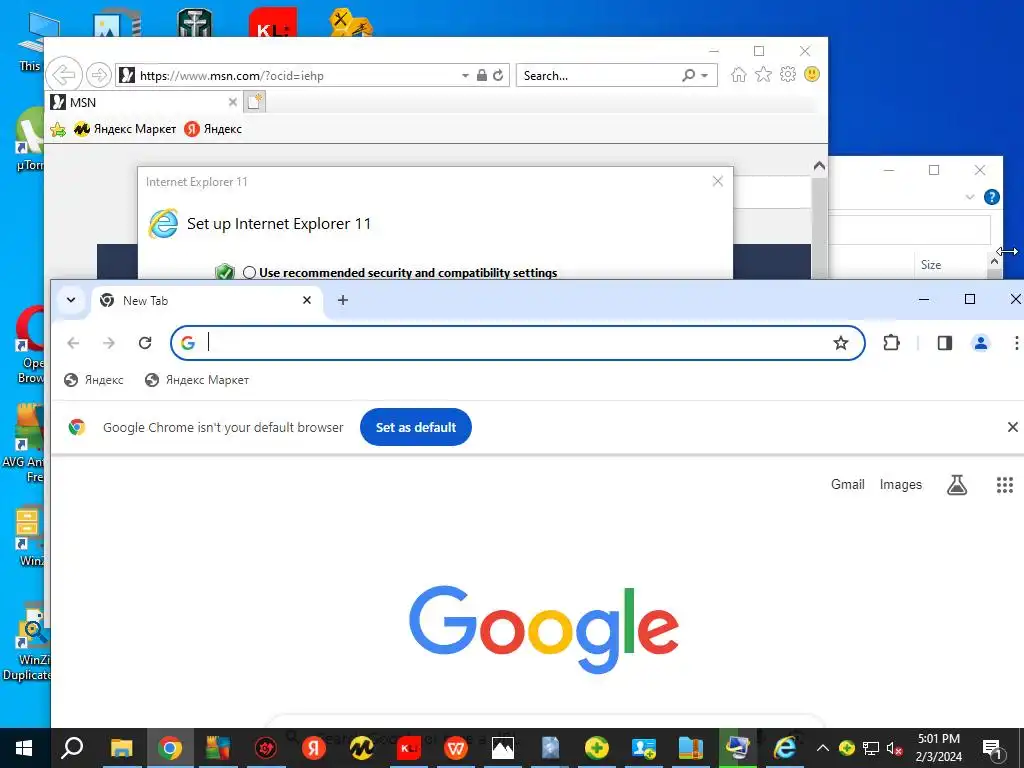Open the Google apps grid
1024x768 pixels.
pyautogui.click(x=1004, y=485)
